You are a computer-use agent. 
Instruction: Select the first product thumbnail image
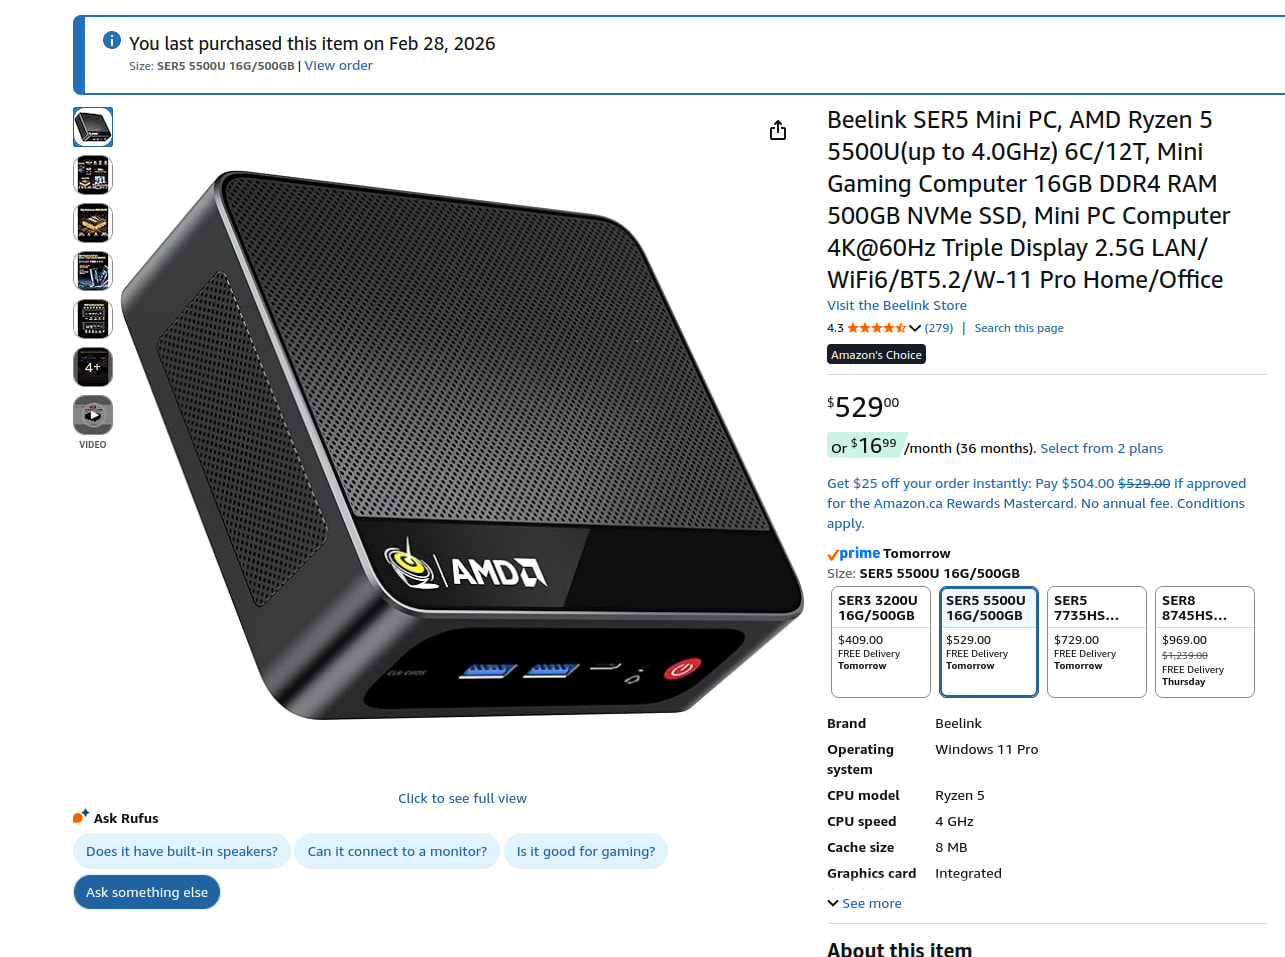point(93,127)
